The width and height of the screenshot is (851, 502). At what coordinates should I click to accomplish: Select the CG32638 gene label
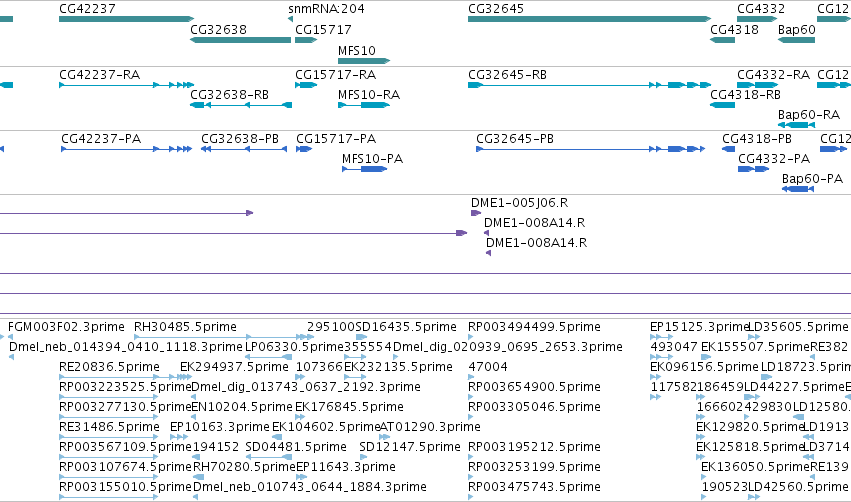coord(218,29)
